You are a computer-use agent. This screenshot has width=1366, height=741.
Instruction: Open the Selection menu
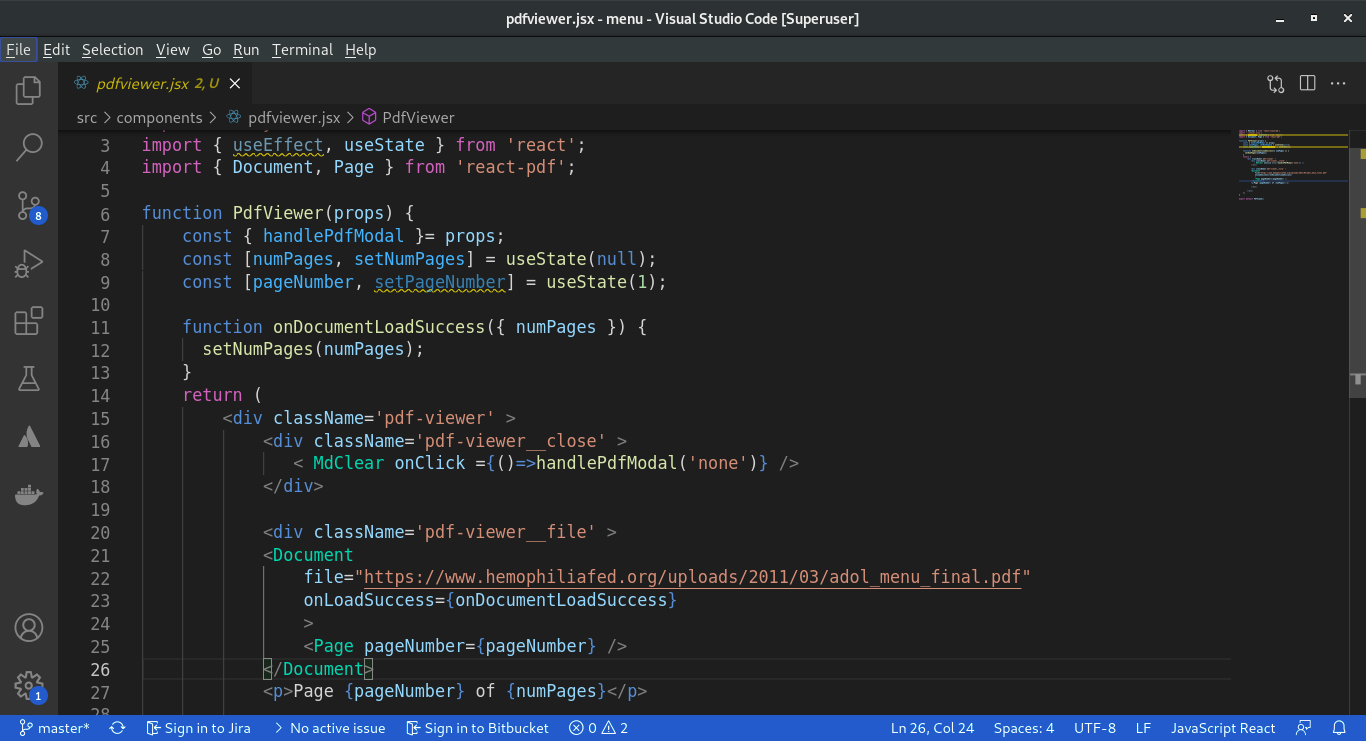112,49
